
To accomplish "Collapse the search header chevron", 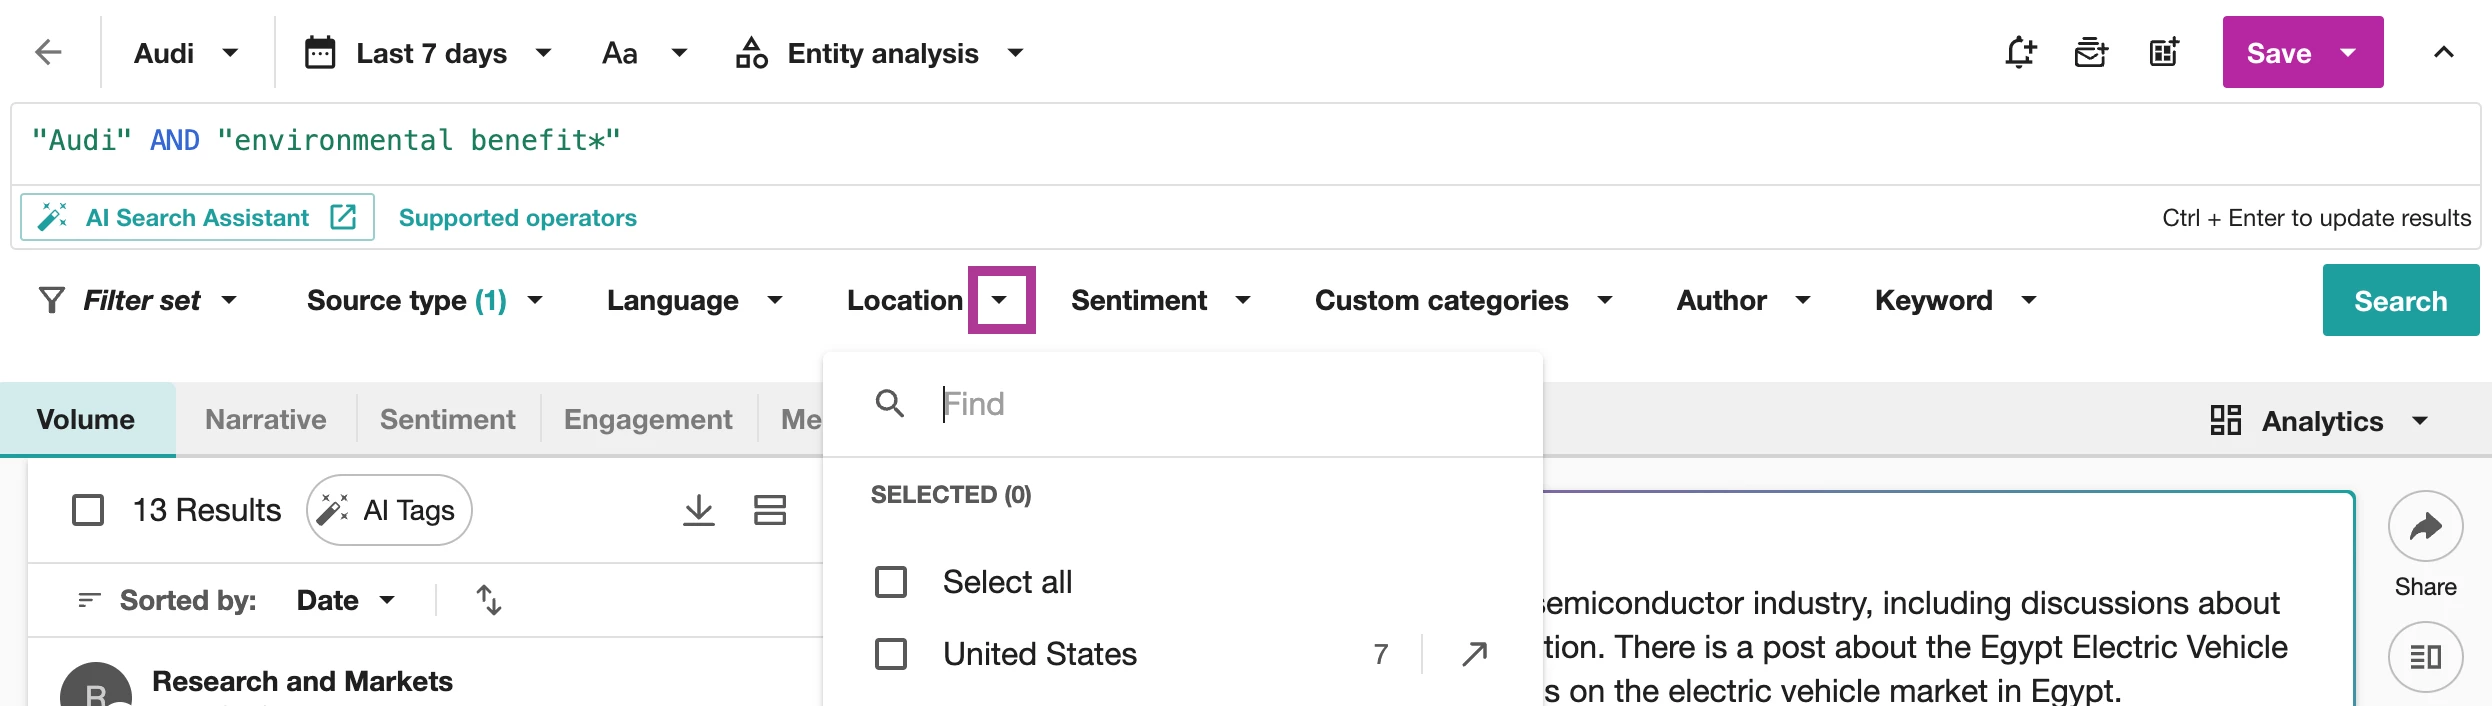I will [2443, 53].
